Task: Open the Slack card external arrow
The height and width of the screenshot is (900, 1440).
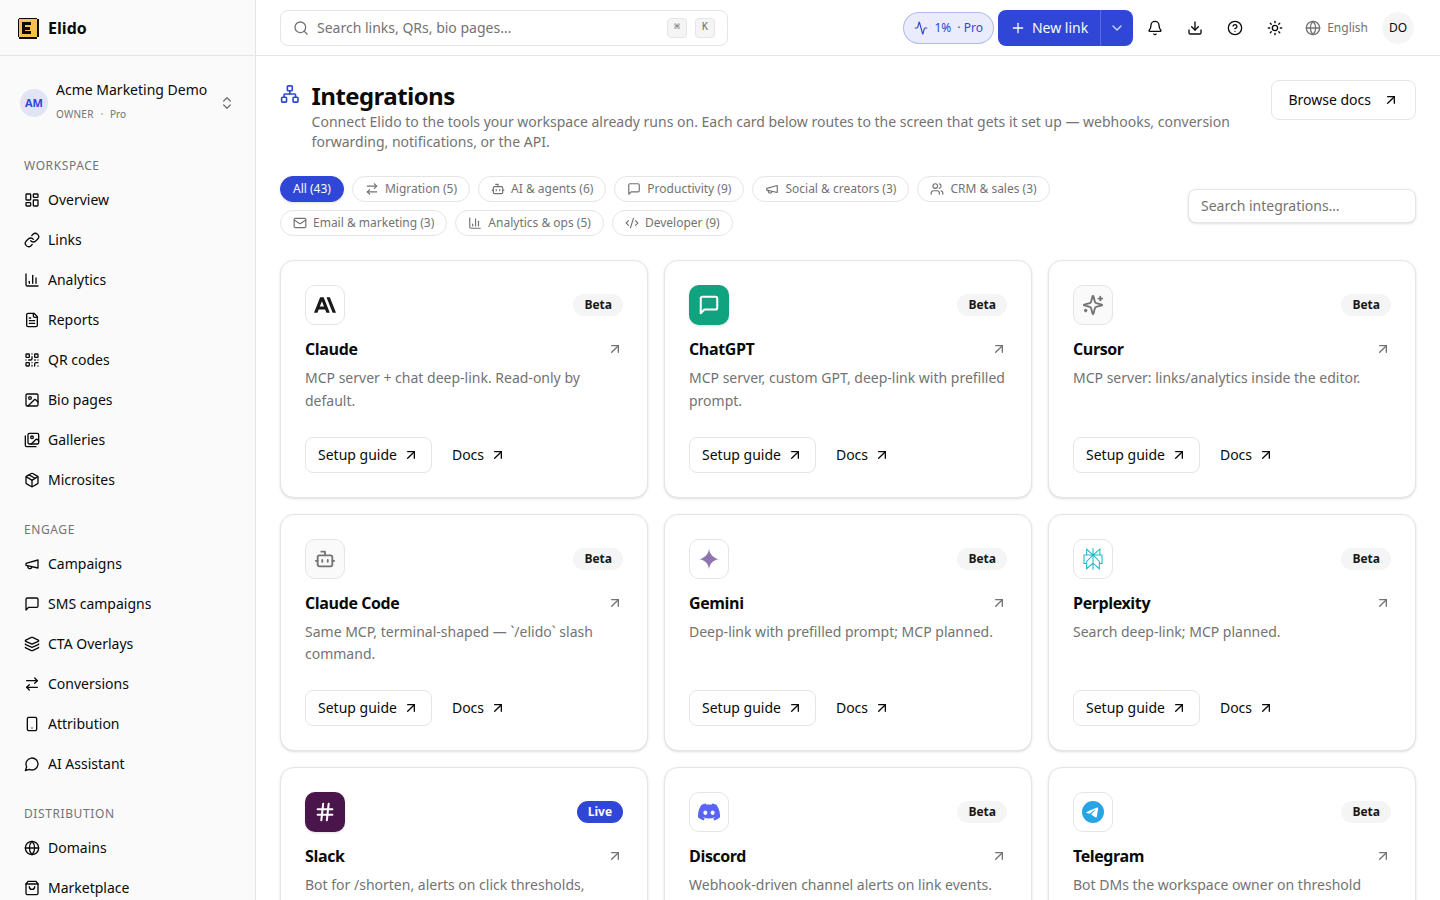Action: tap(615, 856)
